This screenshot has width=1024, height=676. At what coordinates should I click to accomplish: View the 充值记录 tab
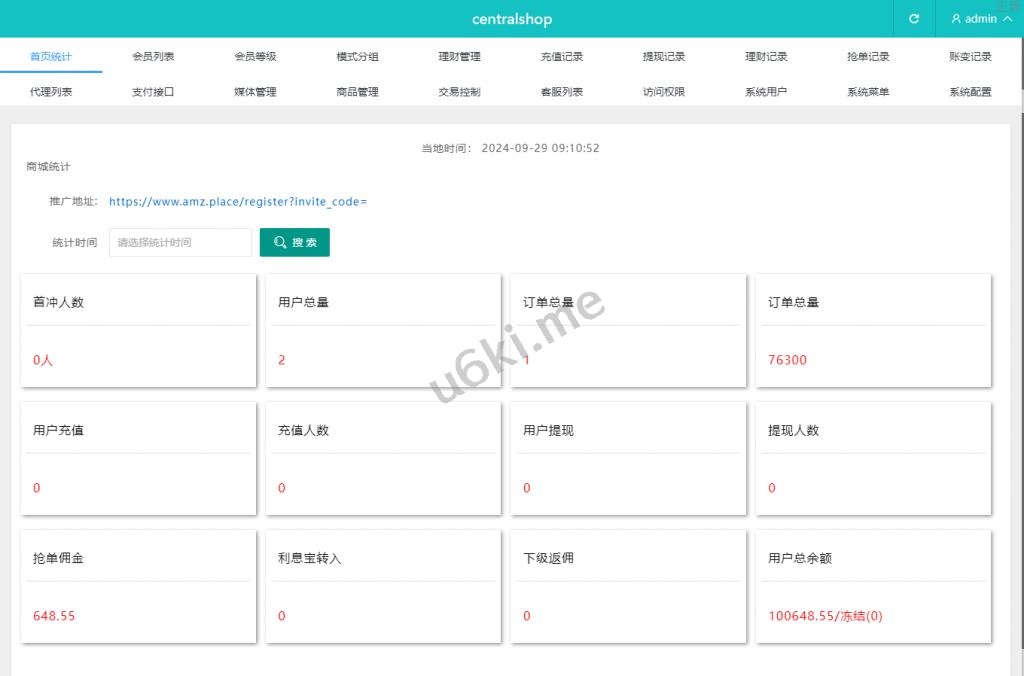click(562, 57)
